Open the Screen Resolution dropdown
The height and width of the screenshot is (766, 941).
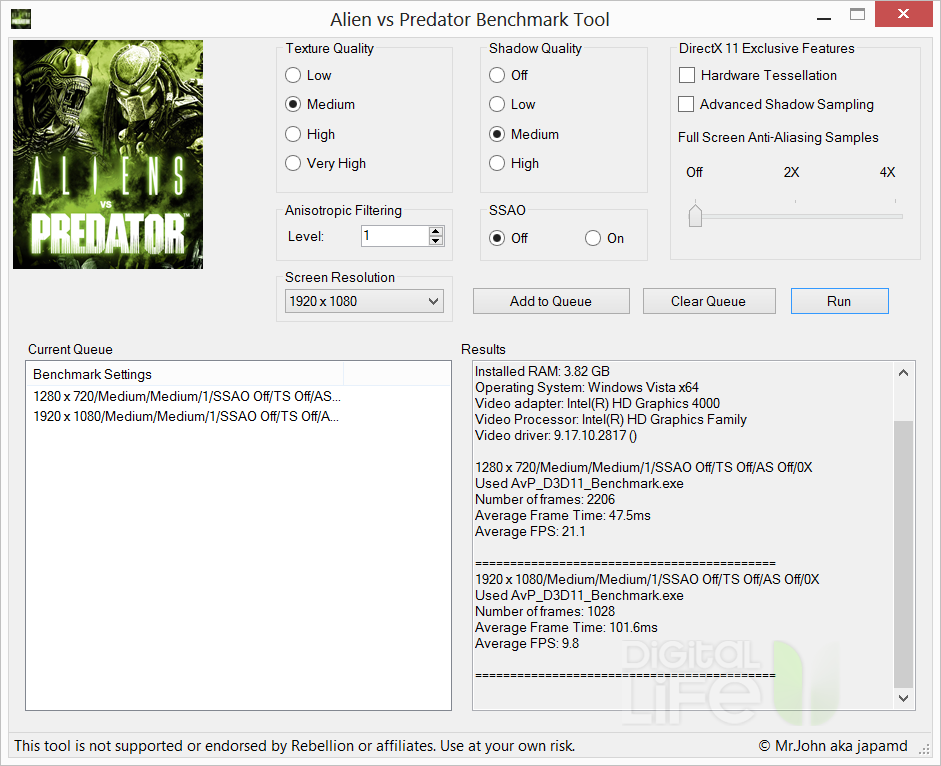pyautogui.click(x=364, y=301)
